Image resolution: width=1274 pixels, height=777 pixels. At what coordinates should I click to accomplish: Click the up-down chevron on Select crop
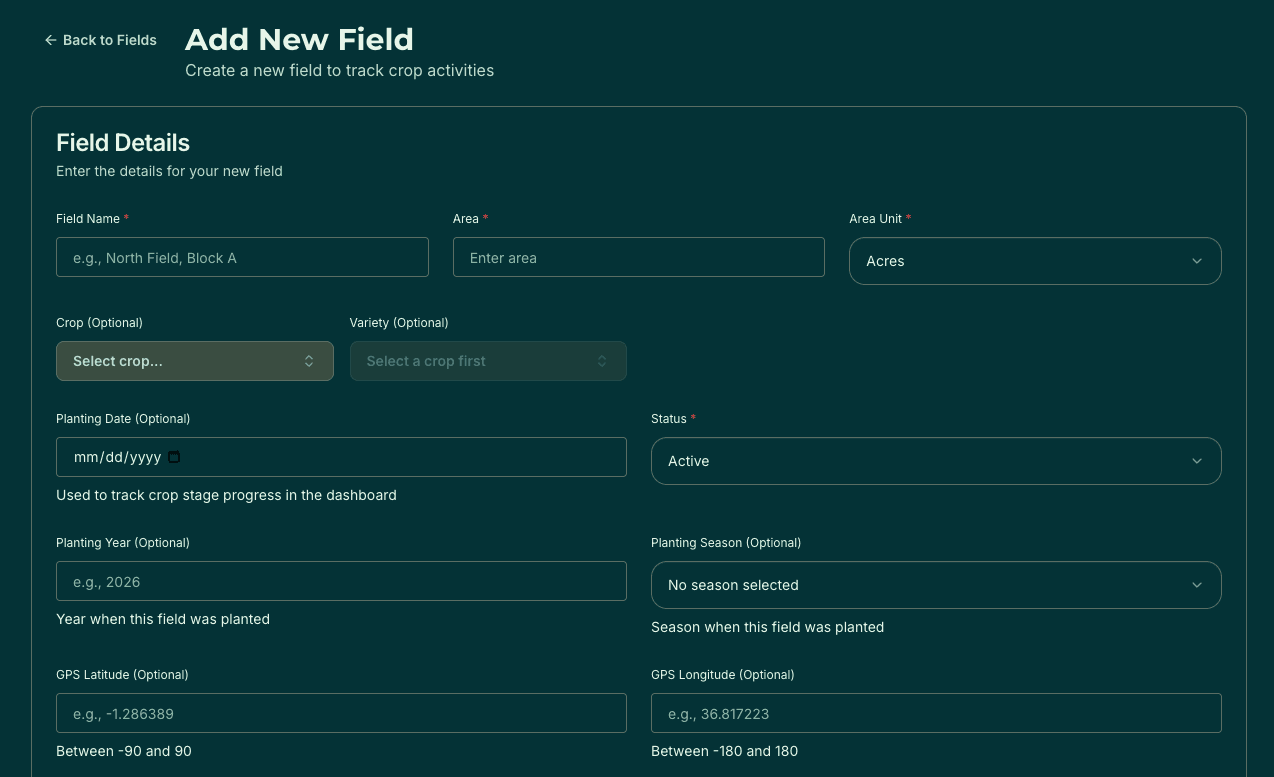(309, 361)
